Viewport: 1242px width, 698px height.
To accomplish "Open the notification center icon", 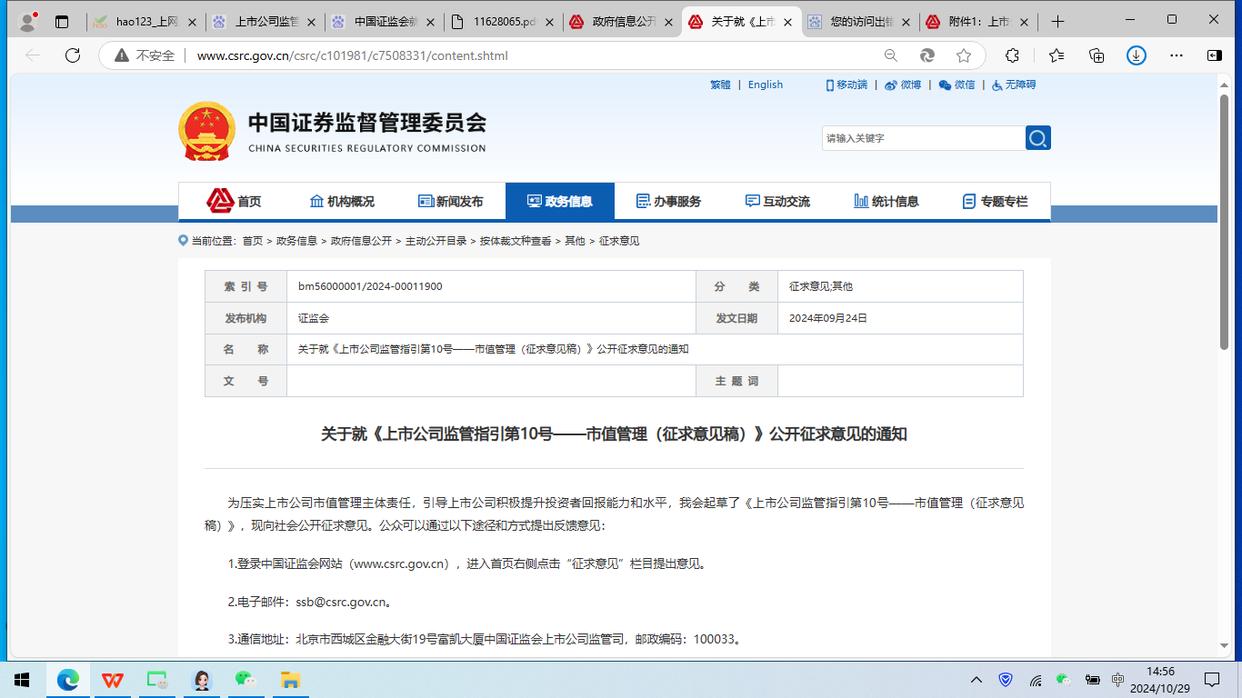I will (1213, 680).
